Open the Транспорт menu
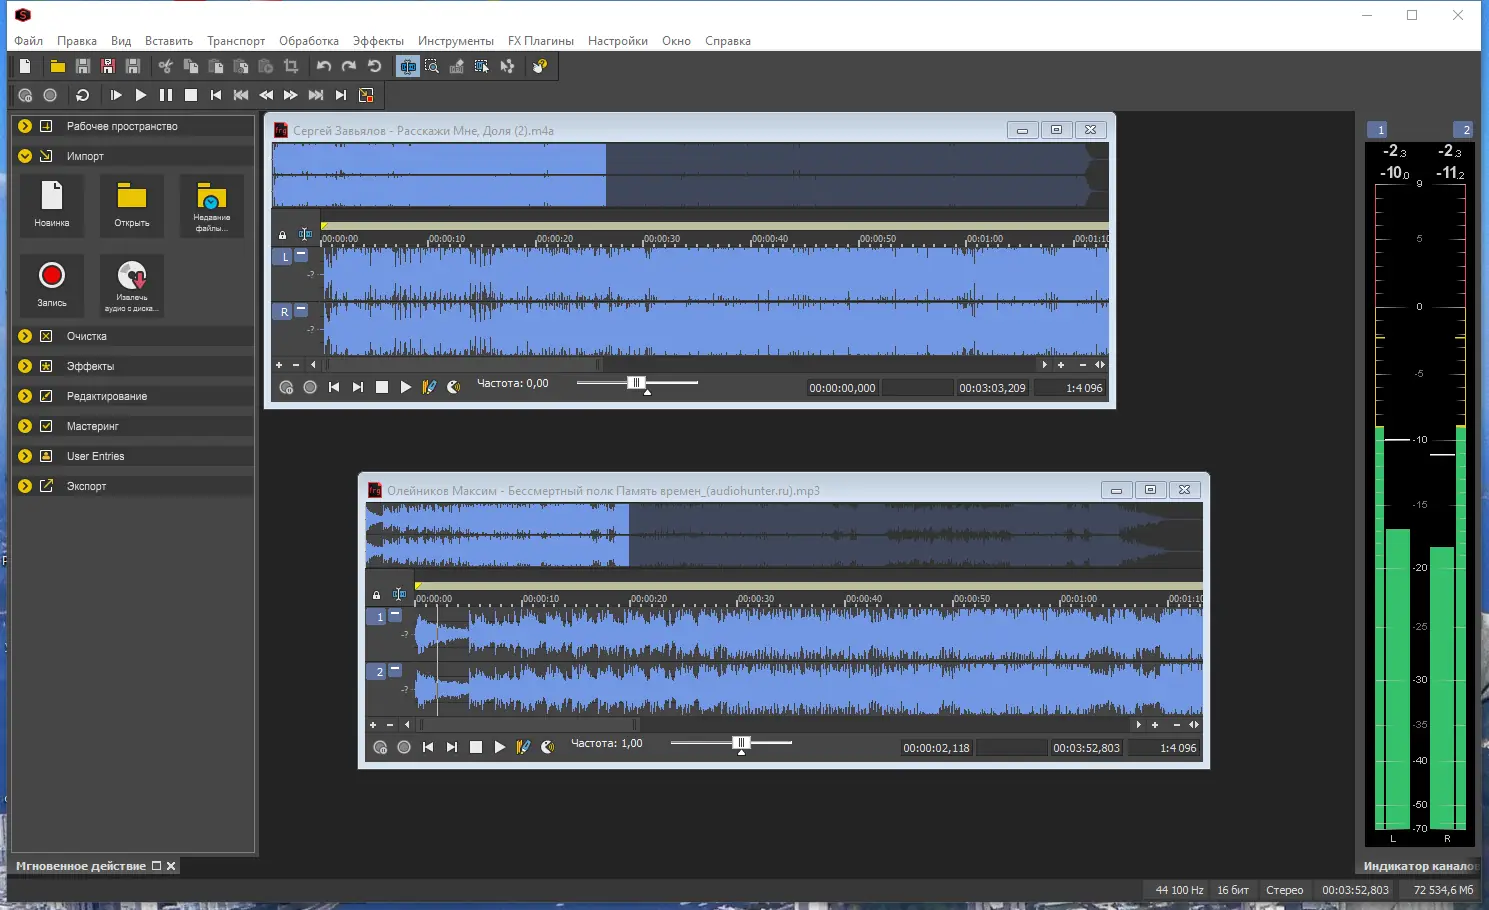This screenshot has width=1489, height=910. (x=236, y=41)
